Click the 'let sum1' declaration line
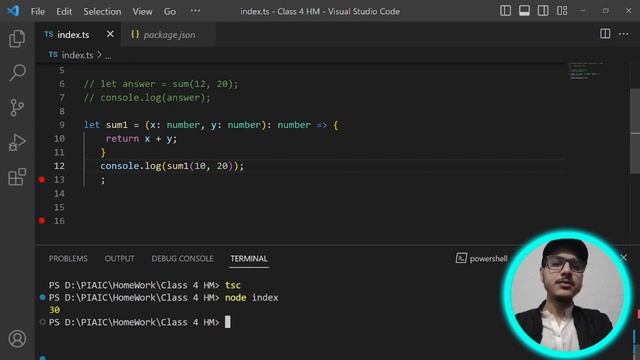Image resolution: width=640 pixels, height=360 pixels. click(x=211, y=125)
